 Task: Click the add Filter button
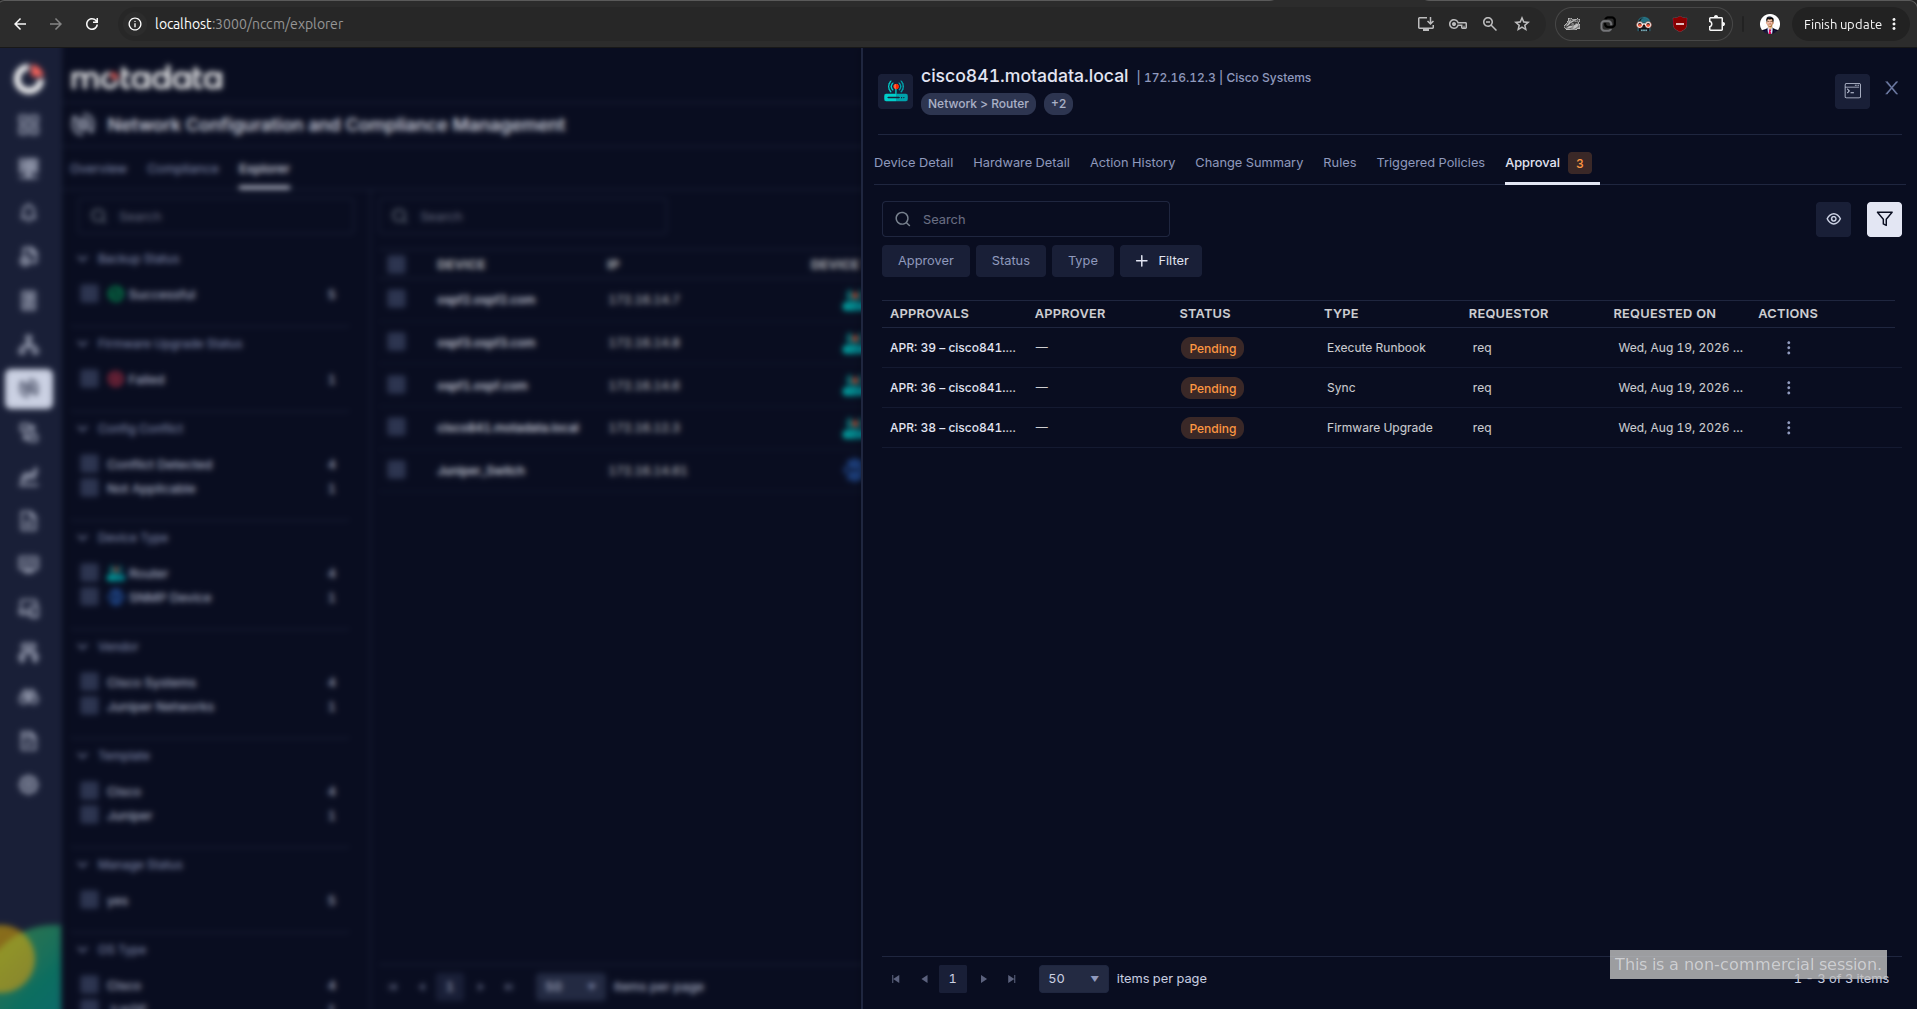(1161, 261)
